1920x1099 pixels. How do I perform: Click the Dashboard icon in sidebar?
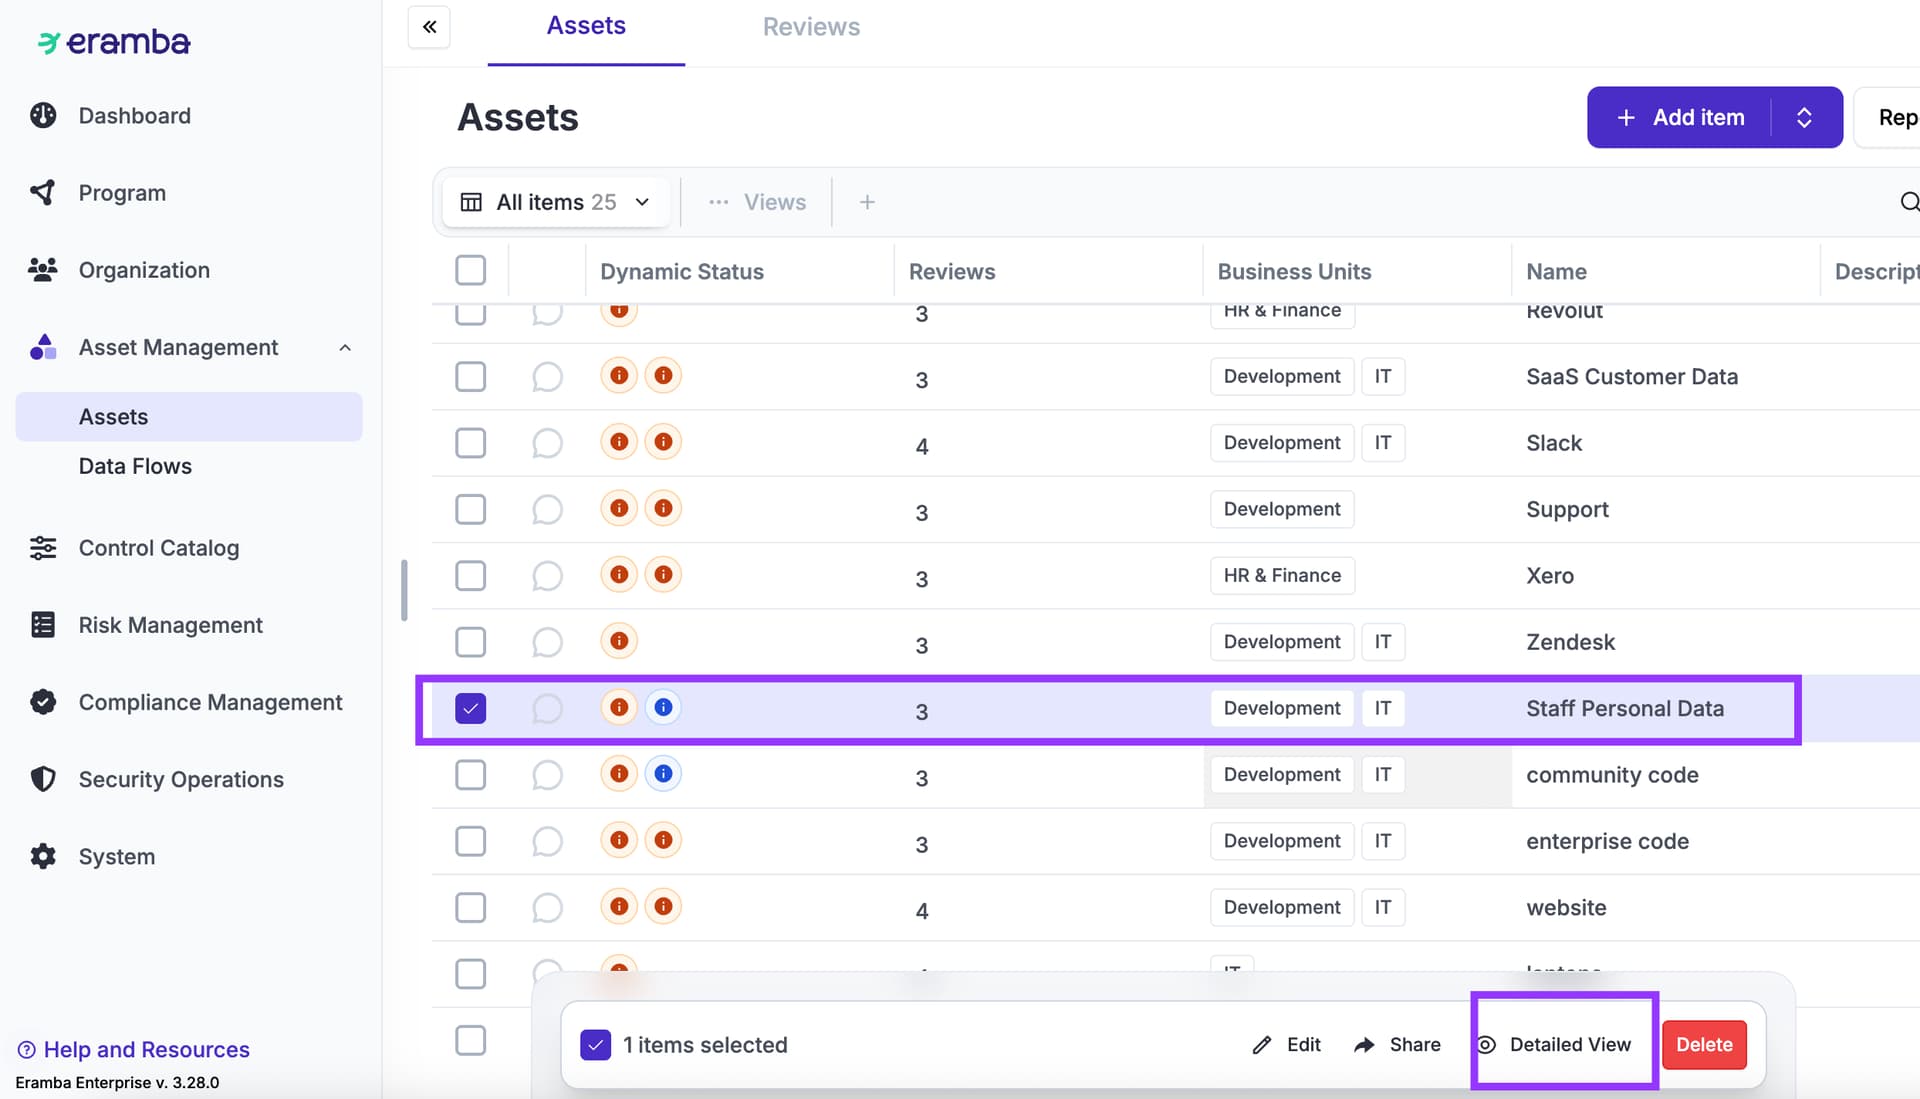pos(43,116)
